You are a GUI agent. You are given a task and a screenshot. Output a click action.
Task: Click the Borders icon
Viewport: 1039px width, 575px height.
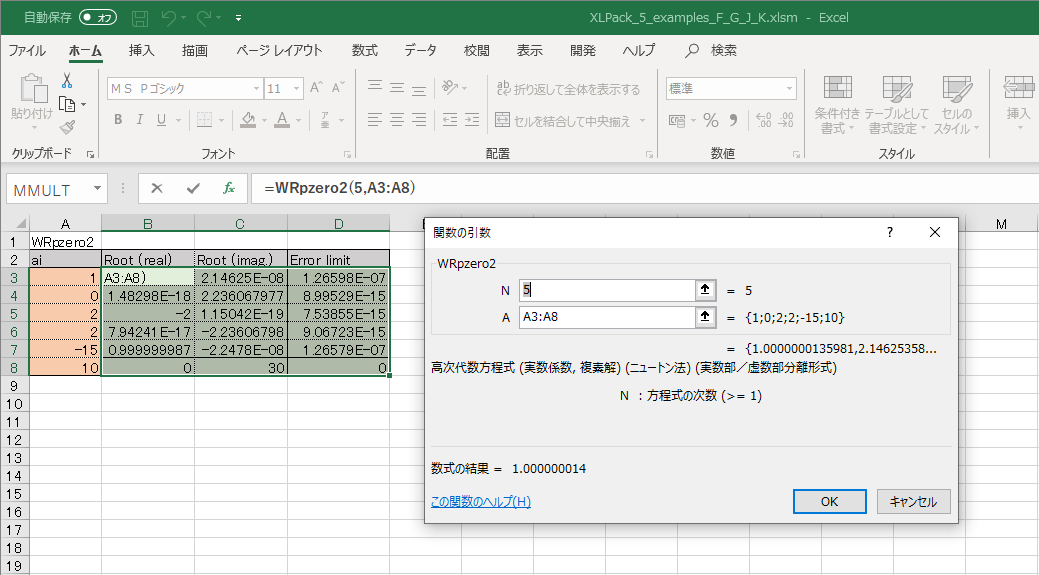click(205, 119)
